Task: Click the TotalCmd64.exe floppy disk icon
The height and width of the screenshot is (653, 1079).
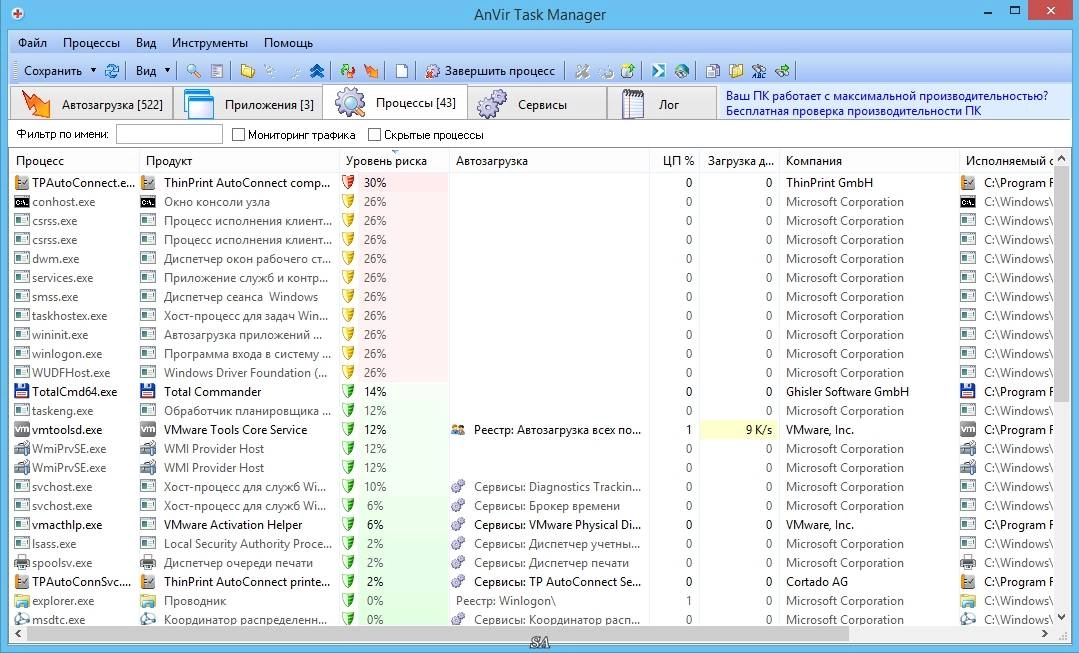Action: coord(22,392)
